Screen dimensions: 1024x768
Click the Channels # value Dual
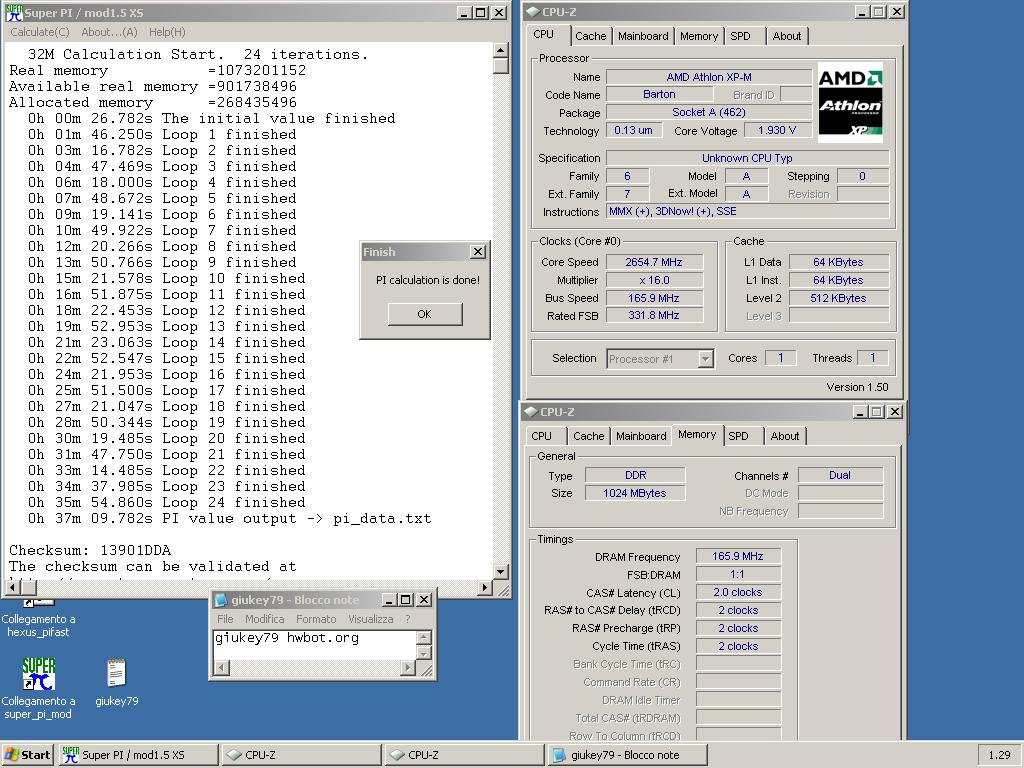click(840, 475)
